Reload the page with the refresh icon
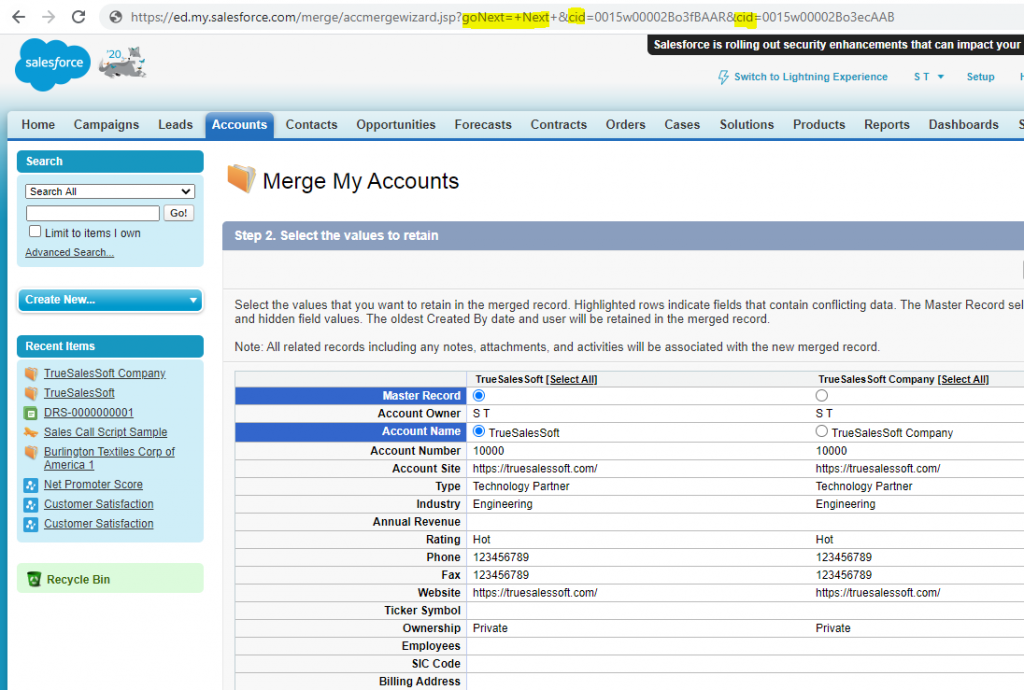The height and width of the screenshot is (690, 1024). pyautogui.click(x=78, y=17)
